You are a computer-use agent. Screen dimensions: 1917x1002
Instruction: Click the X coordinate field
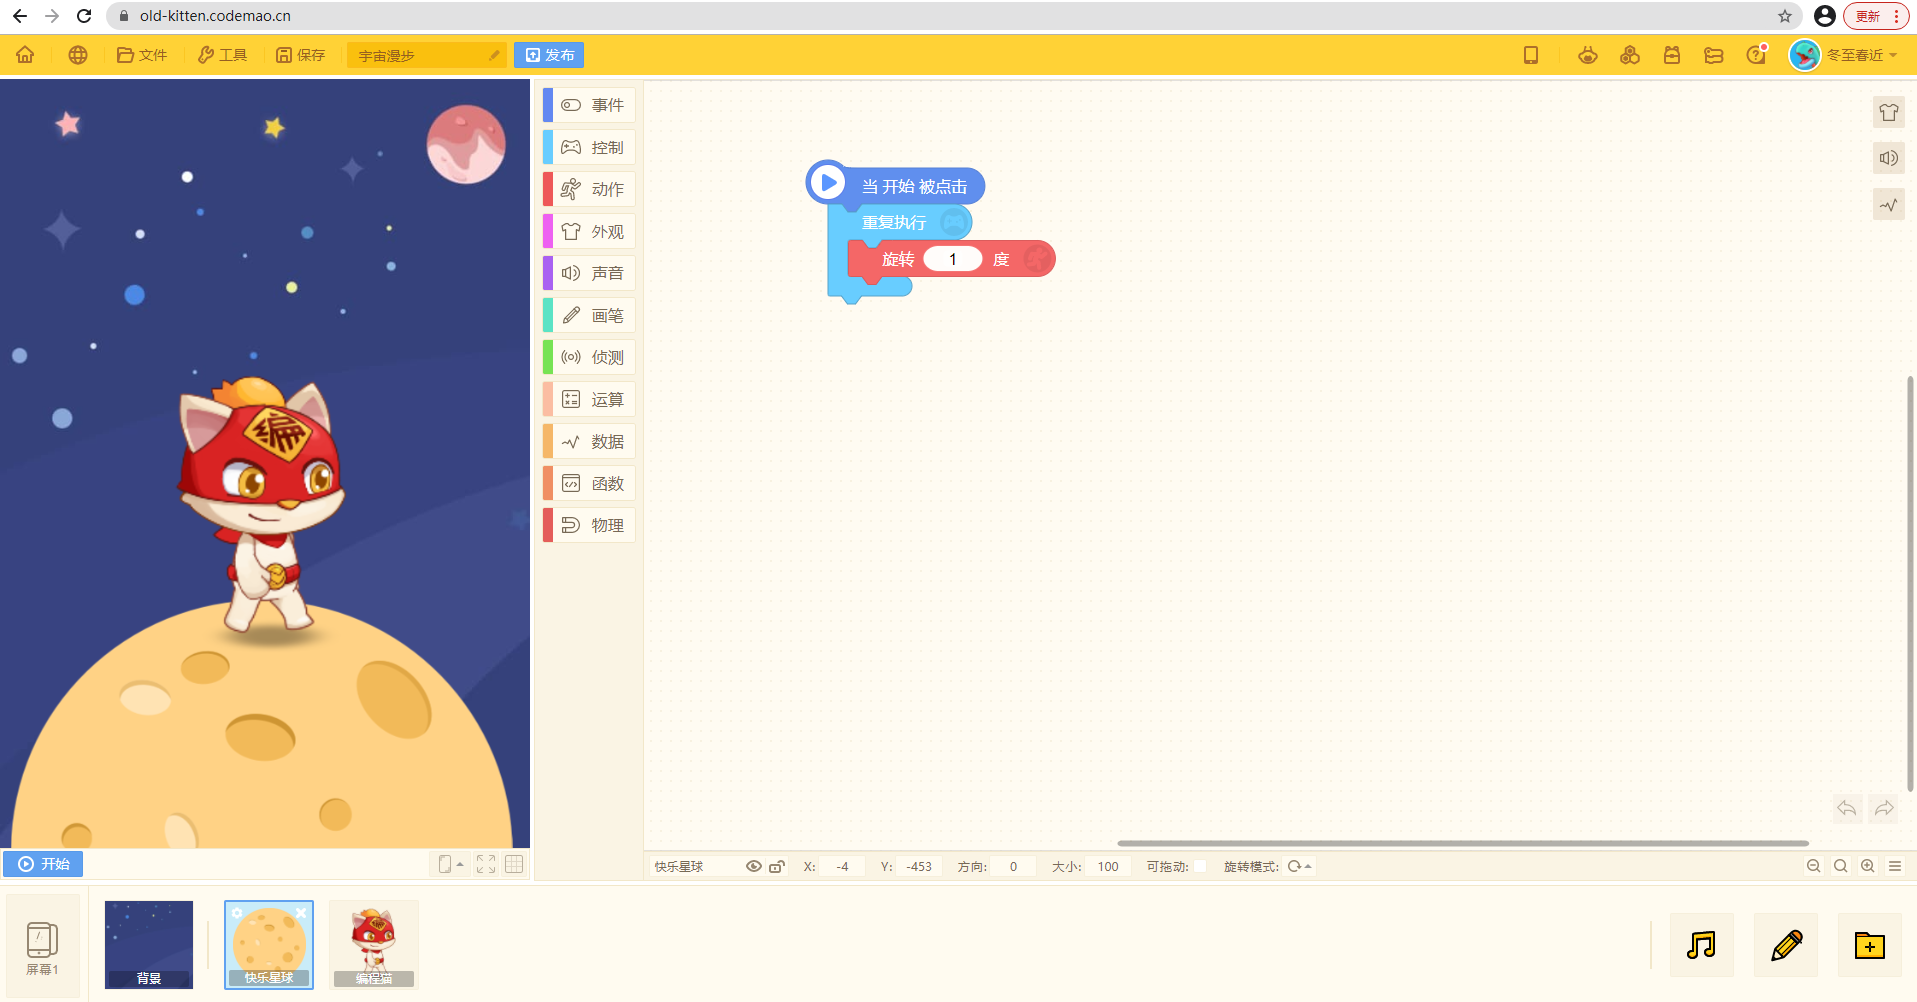coord(843,867)
